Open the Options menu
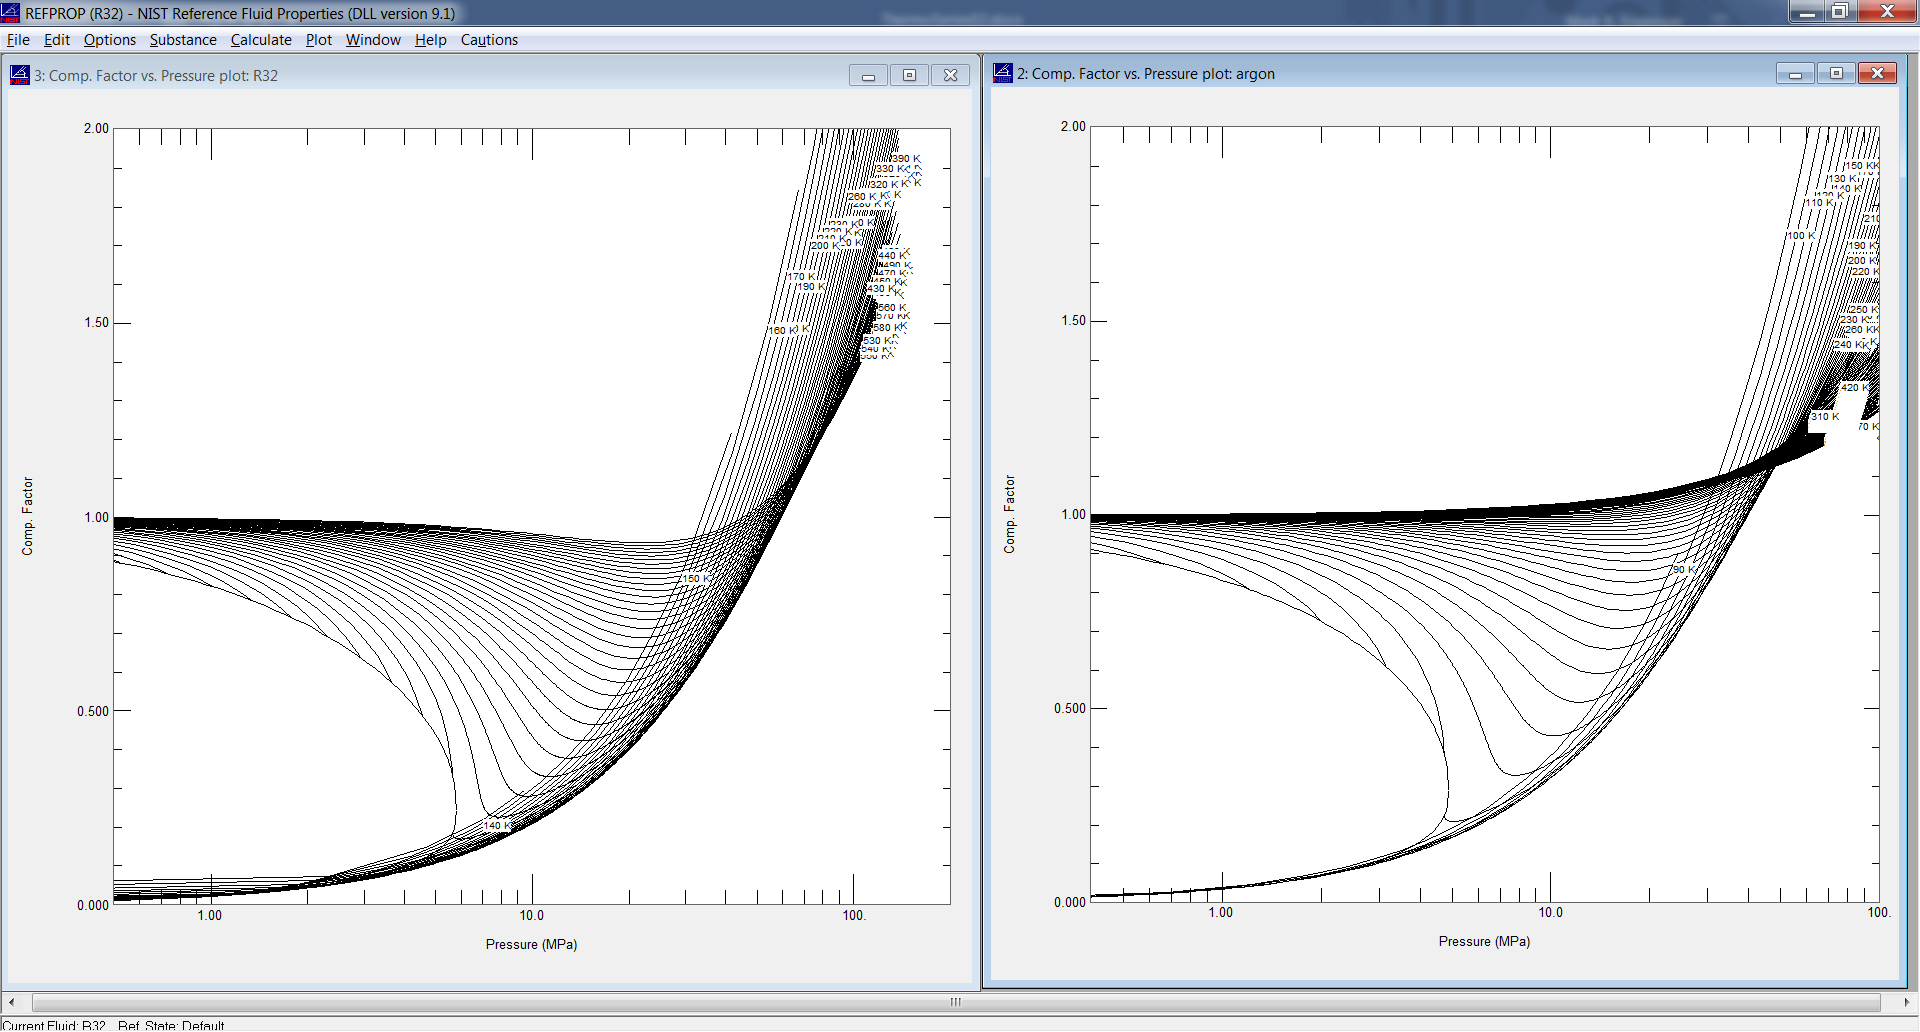 (109, 40)
